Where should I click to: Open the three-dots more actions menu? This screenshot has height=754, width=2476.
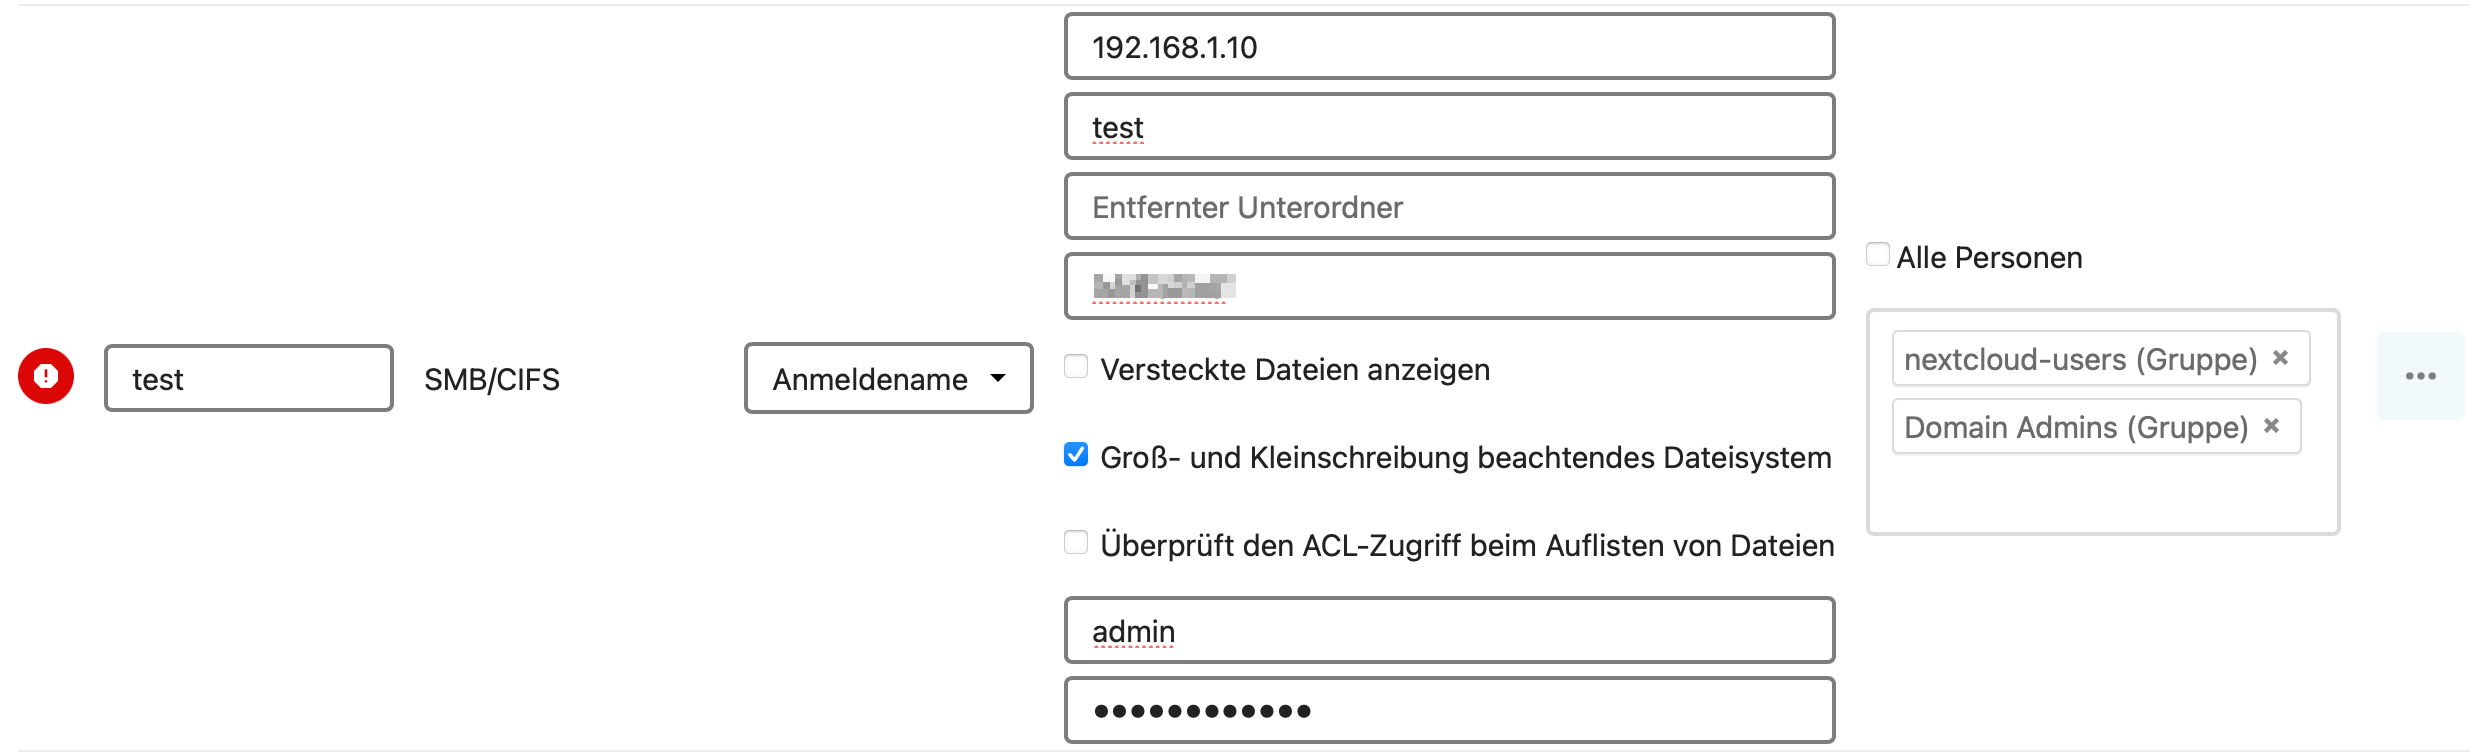(2420, 376)
